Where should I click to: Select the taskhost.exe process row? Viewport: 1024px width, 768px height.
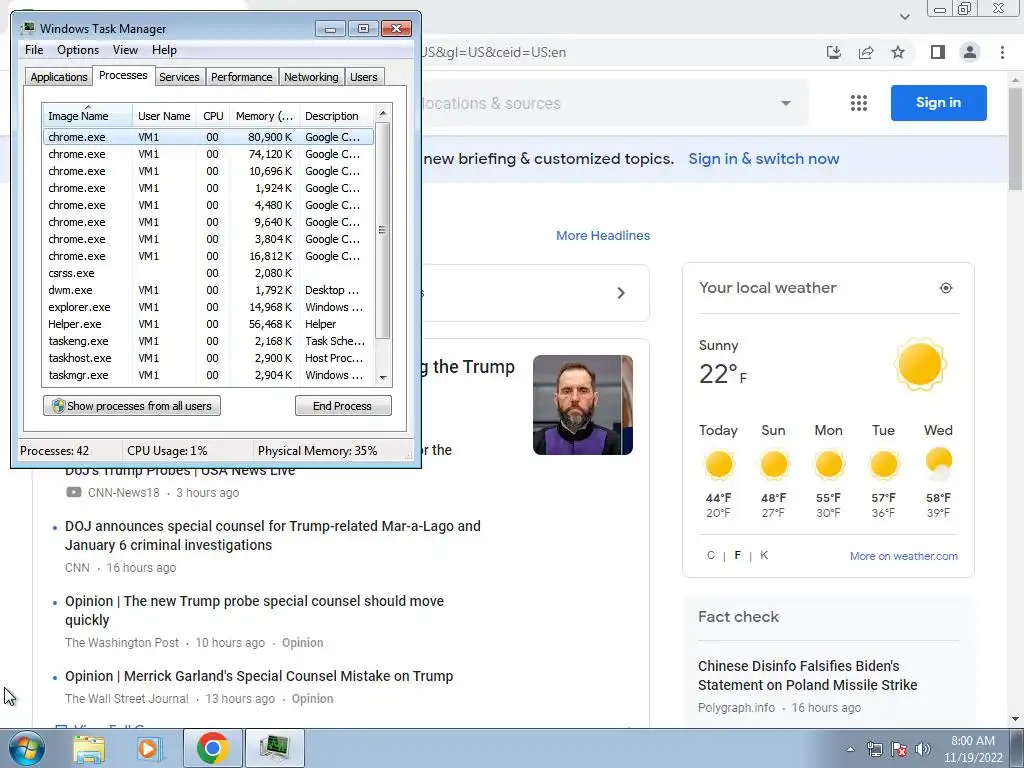(x=209, y=358)
